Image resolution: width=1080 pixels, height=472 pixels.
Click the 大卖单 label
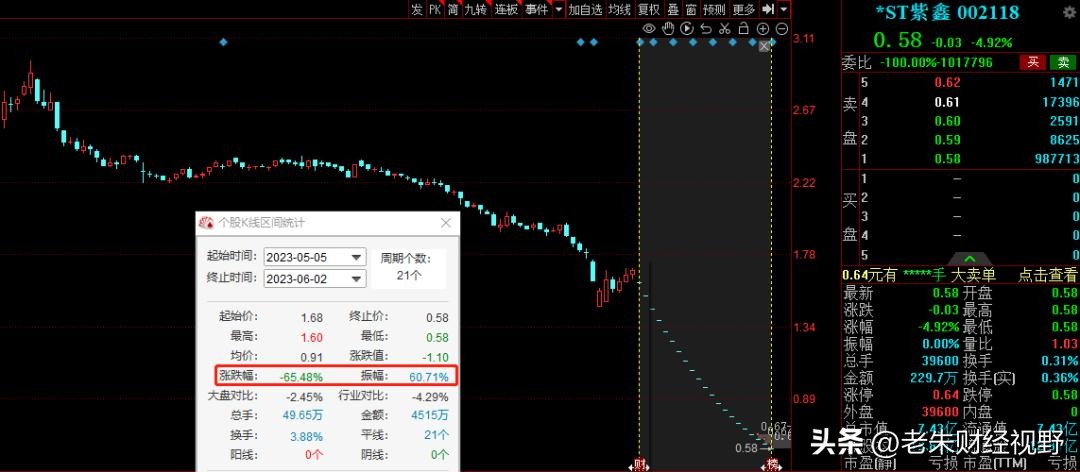[x=973, y=275]
